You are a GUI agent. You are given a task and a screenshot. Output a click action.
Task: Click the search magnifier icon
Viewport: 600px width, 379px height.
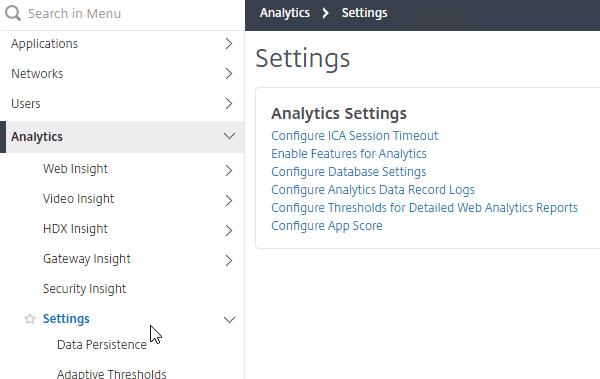click(x=13, y=13)
